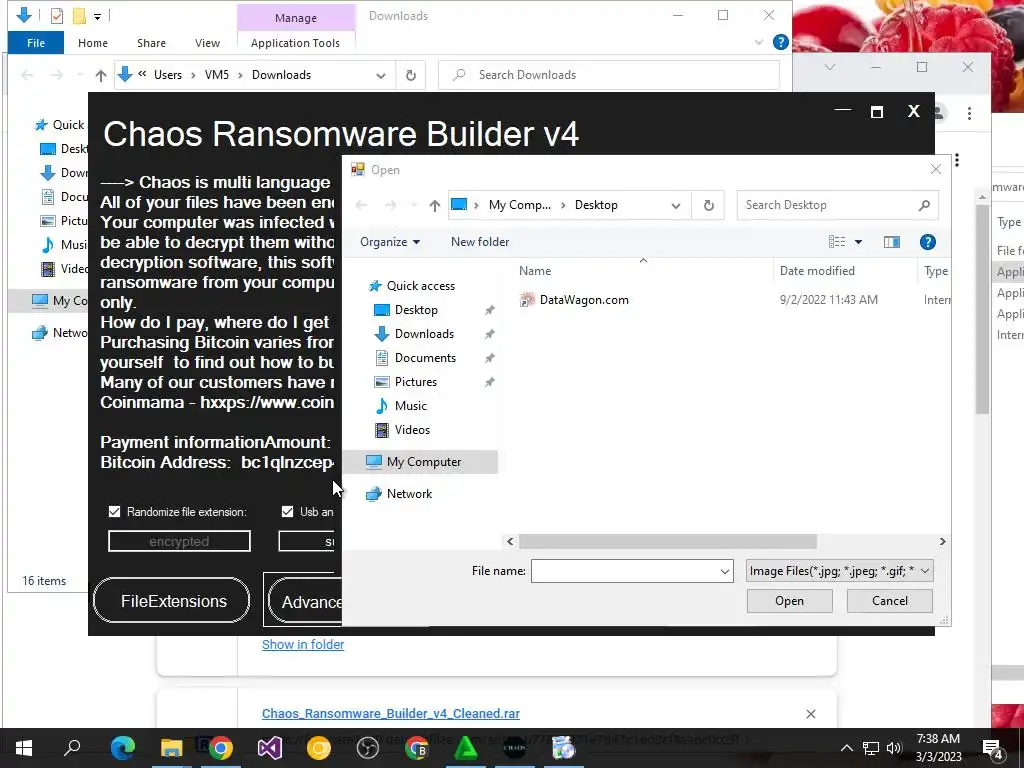Refresh the Desktop folder in the Open dialog
This screenshot has height=768, width=1024.
tap(709, 206)
